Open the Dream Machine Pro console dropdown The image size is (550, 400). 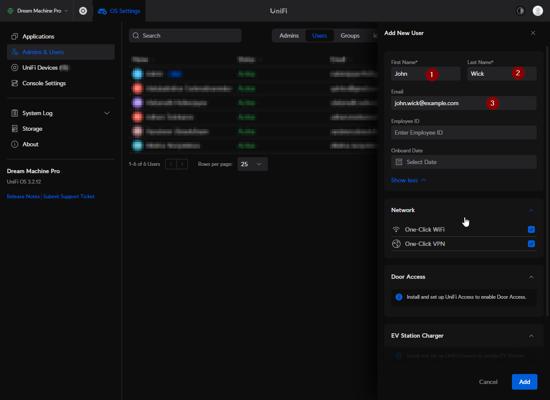click(x=37, y=11)
